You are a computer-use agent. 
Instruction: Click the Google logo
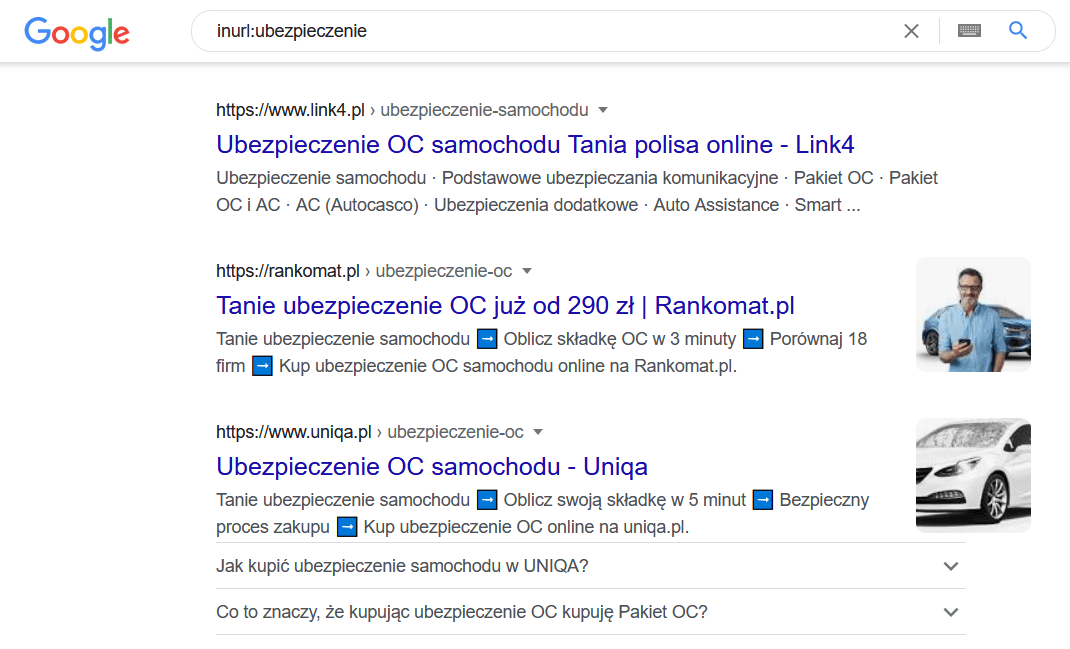77,33
